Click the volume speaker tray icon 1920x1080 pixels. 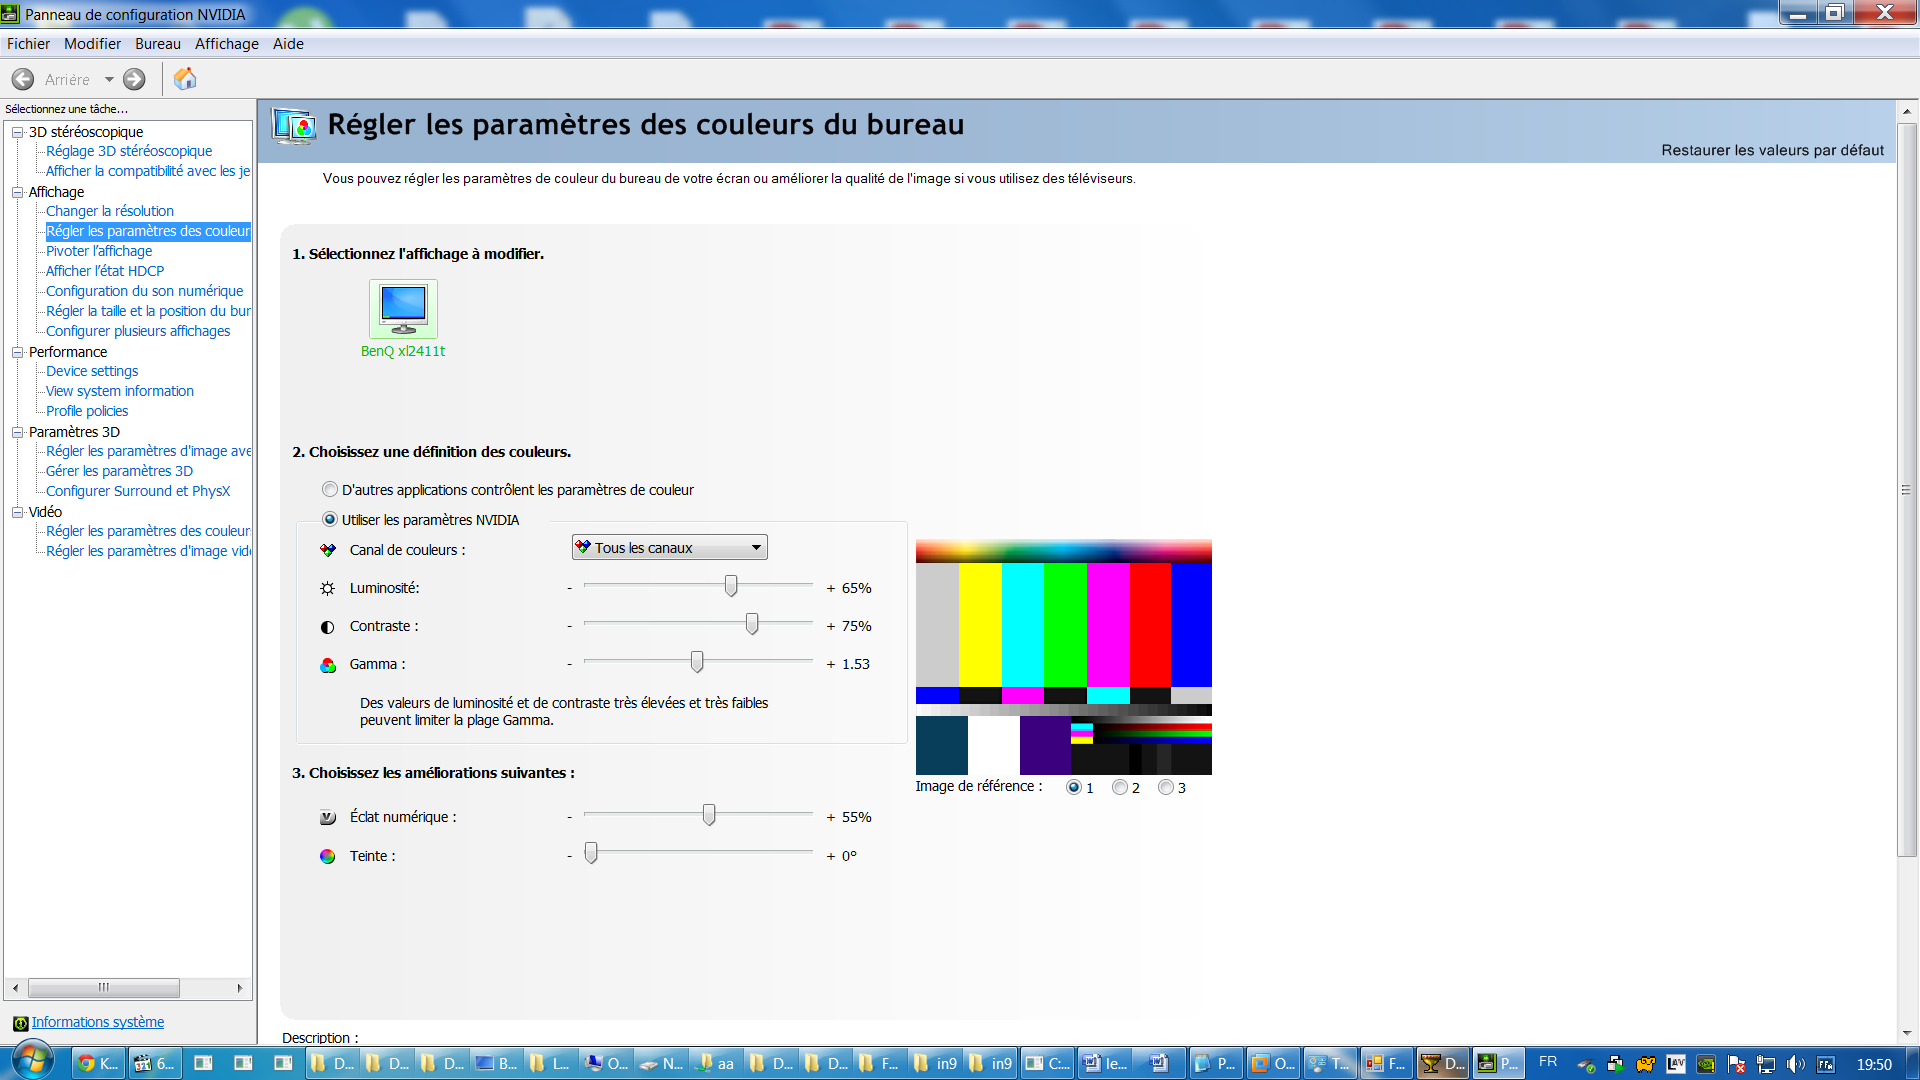[x=1796, y=1064]
